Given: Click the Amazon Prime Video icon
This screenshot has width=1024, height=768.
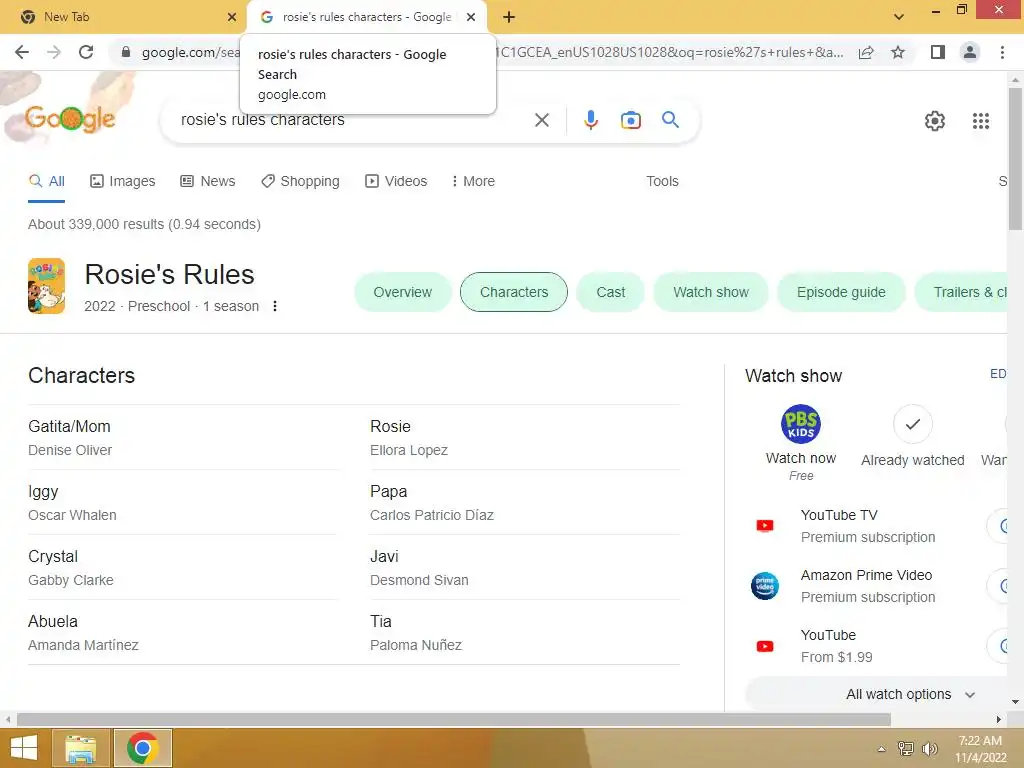Looking at the screenshot, I should pos(765,586).
